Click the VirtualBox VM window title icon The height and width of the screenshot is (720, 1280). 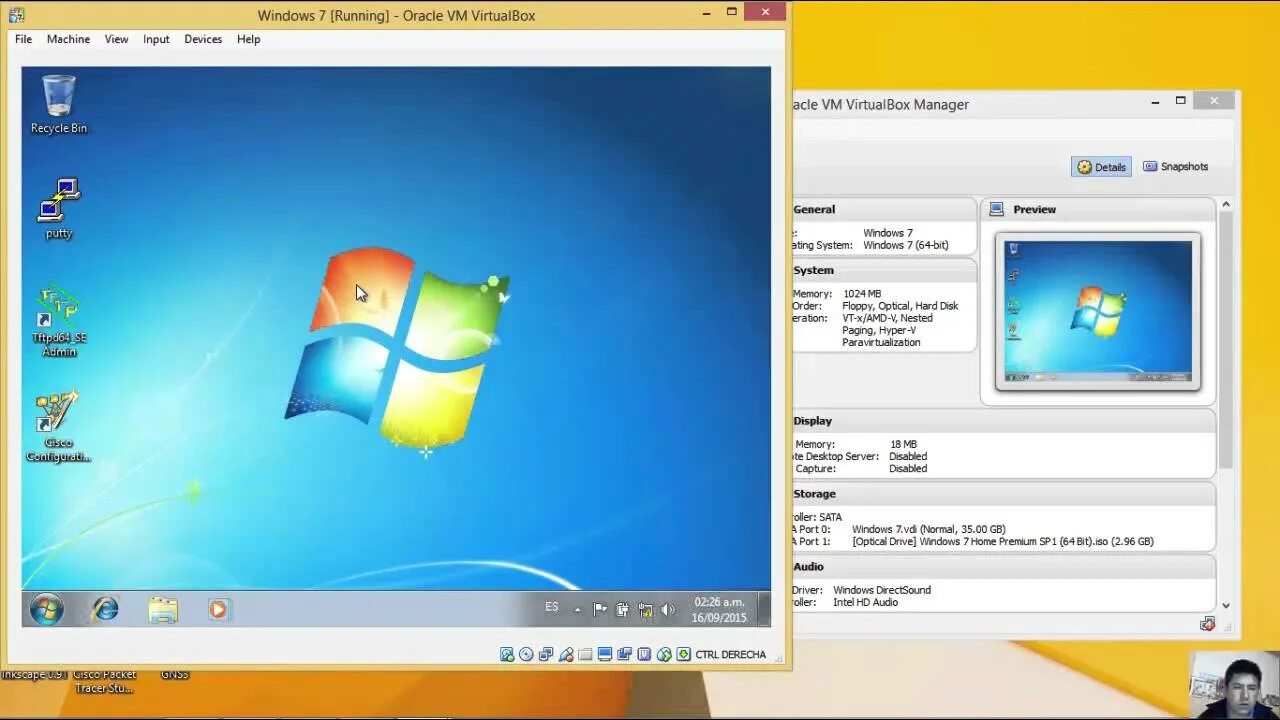(x=16, y=15)
